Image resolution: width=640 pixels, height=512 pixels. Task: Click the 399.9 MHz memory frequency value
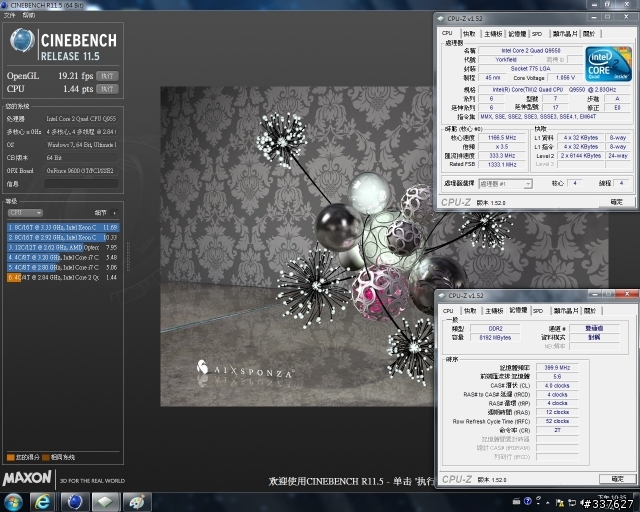point(557,367)
